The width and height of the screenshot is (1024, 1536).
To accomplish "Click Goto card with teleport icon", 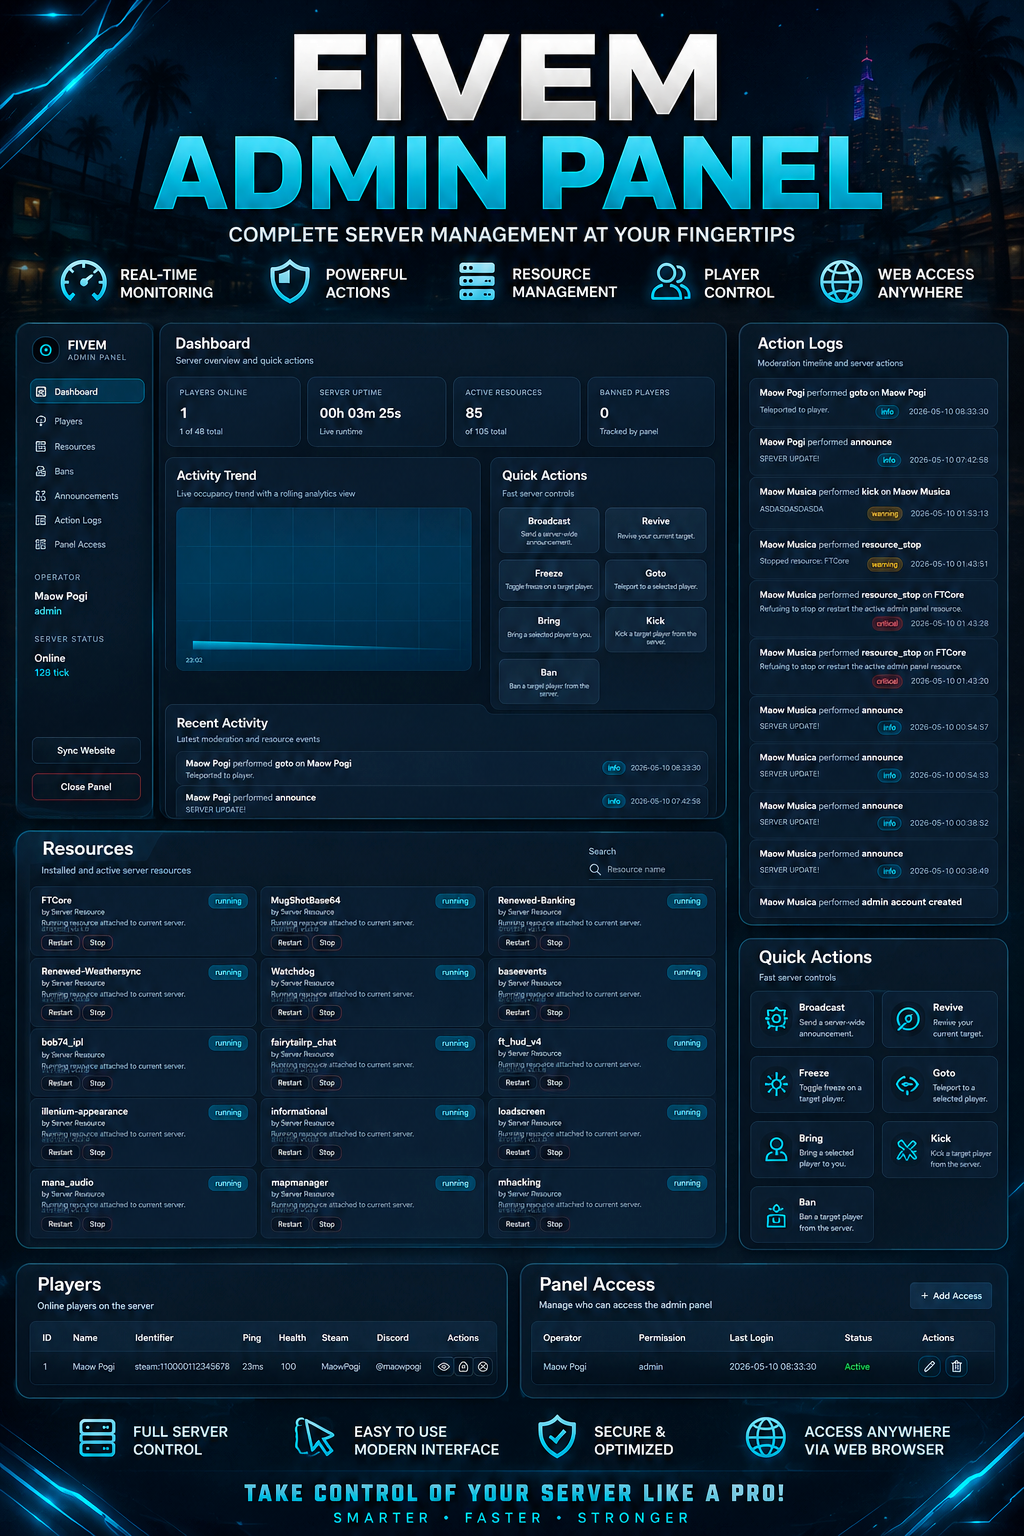I will [940, 1085].
